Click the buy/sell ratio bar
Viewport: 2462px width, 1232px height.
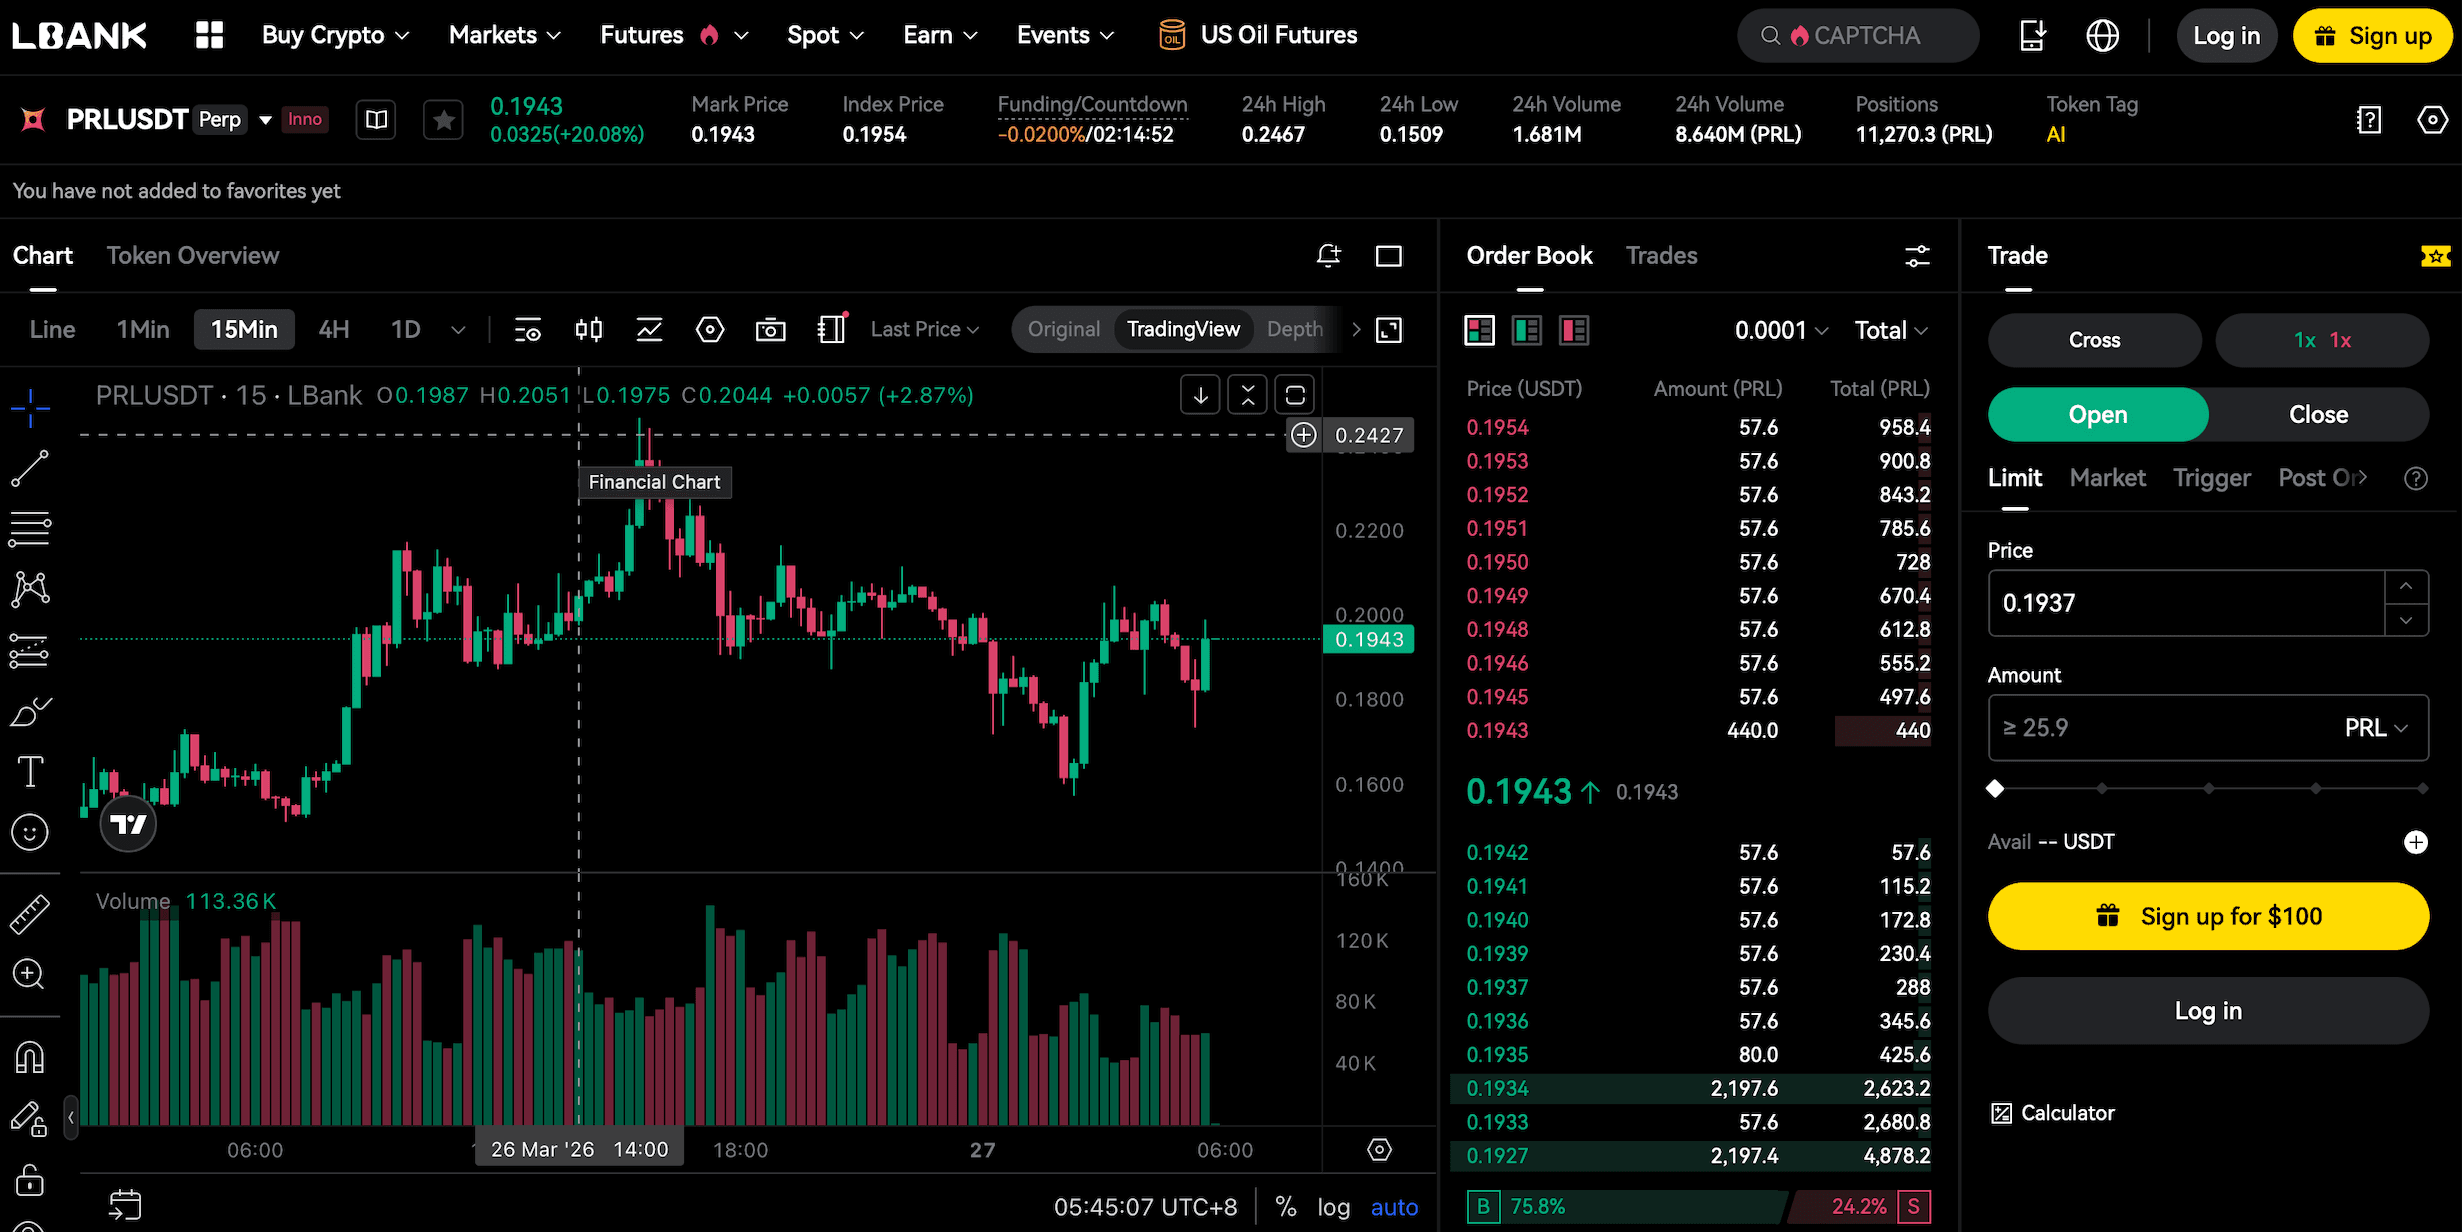(x=1698, y=1207)
